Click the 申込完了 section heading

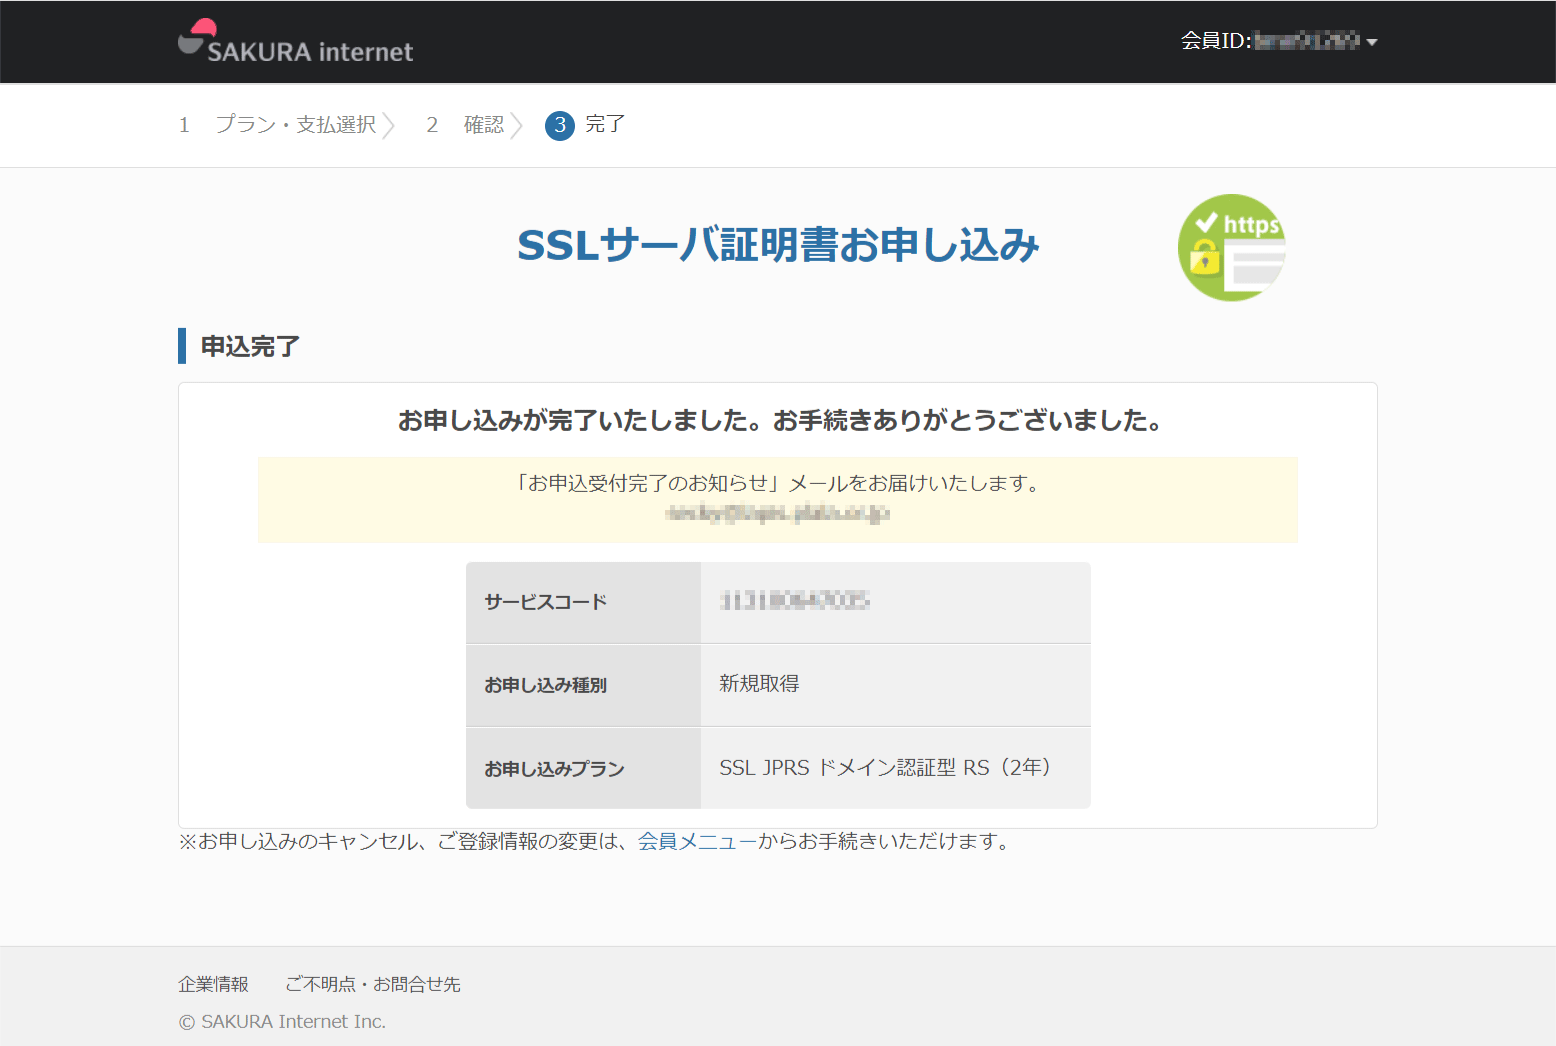(250, 346)
